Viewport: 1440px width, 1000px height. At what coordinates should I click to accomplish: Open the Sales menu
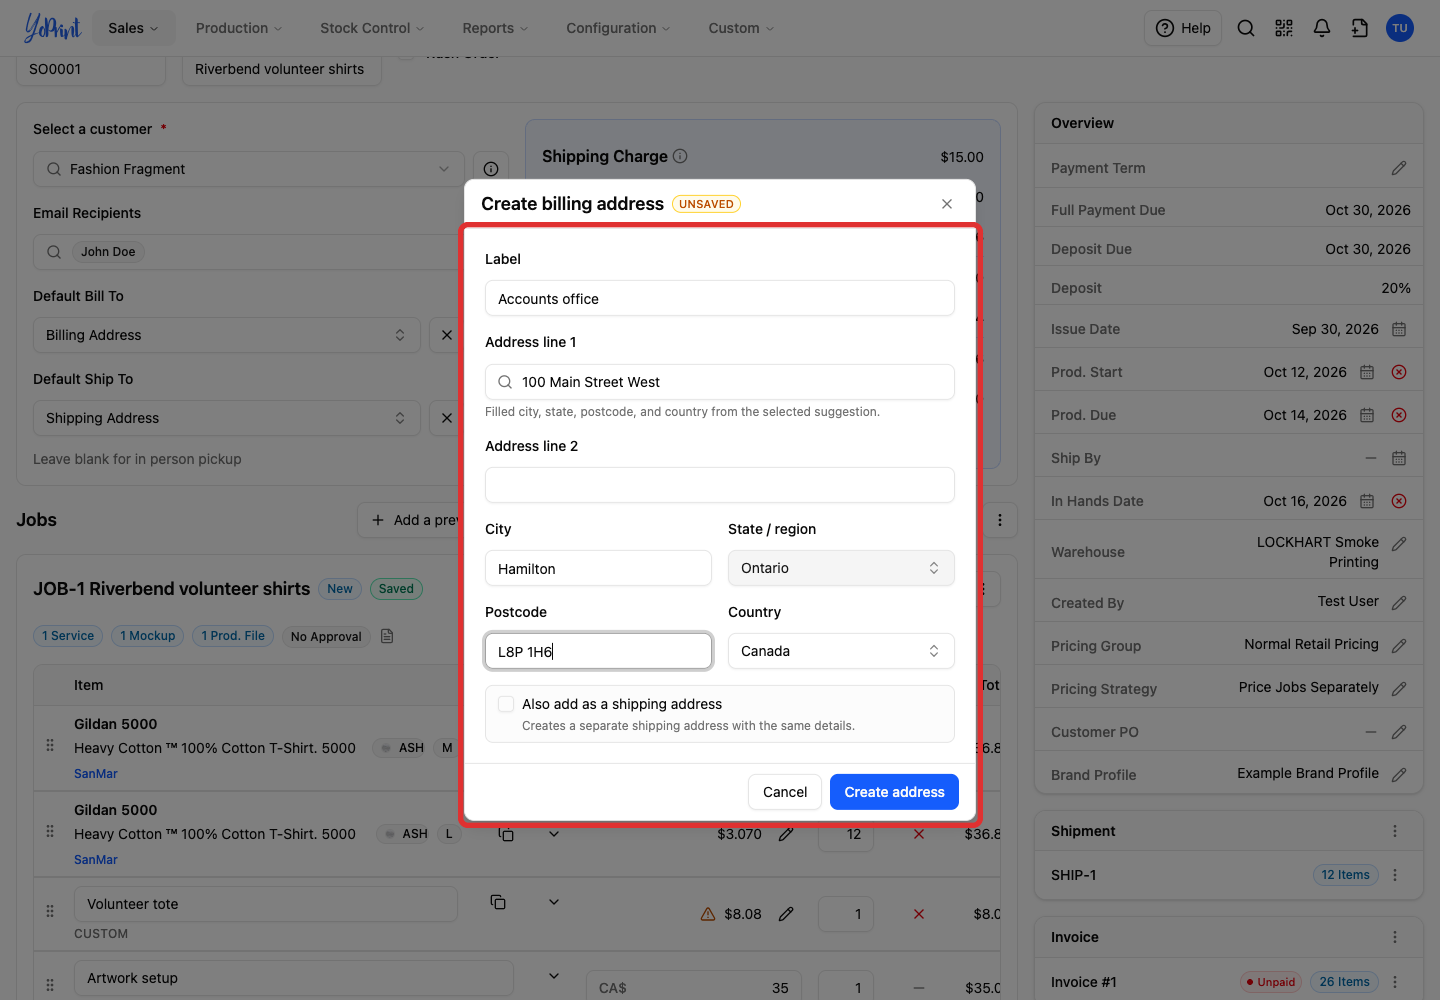point(134,28)
